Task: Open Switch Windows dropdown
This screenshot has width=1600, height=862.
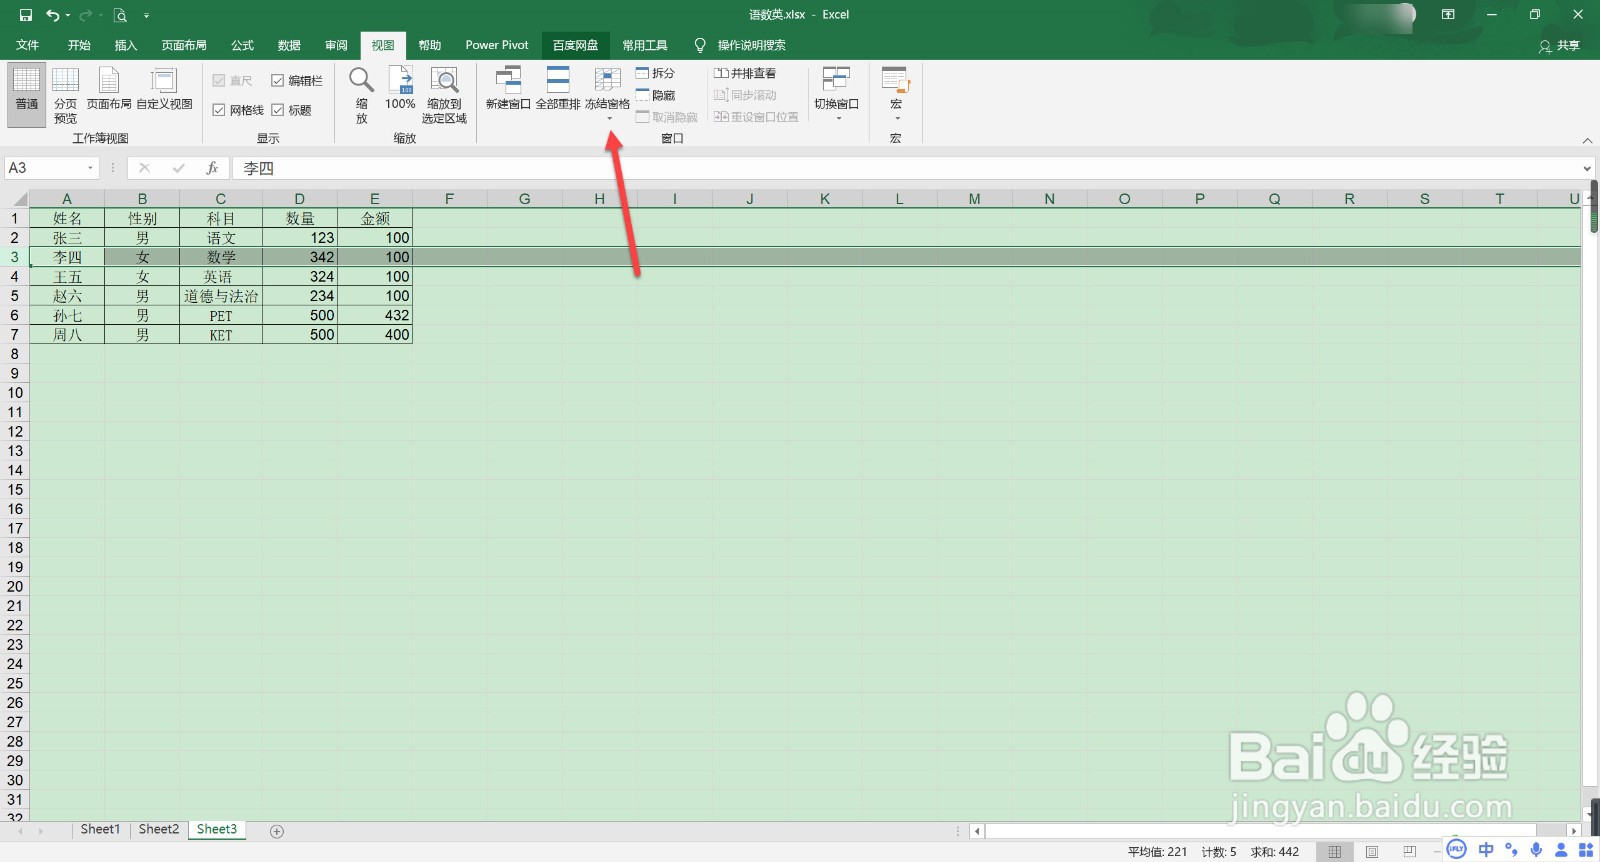Action: 837,95
